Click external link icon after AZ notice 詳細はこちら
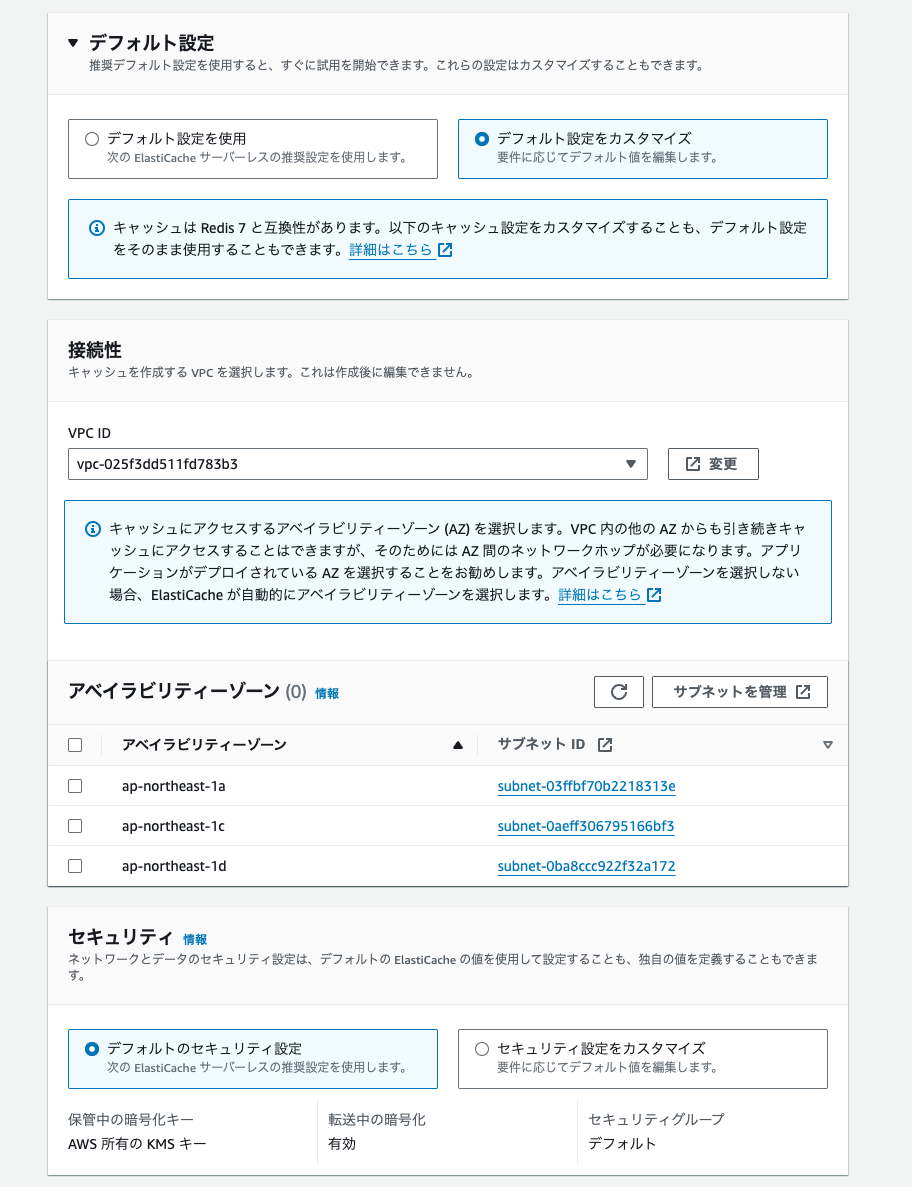The image size is (912, 1187). [x=654, y=595]
